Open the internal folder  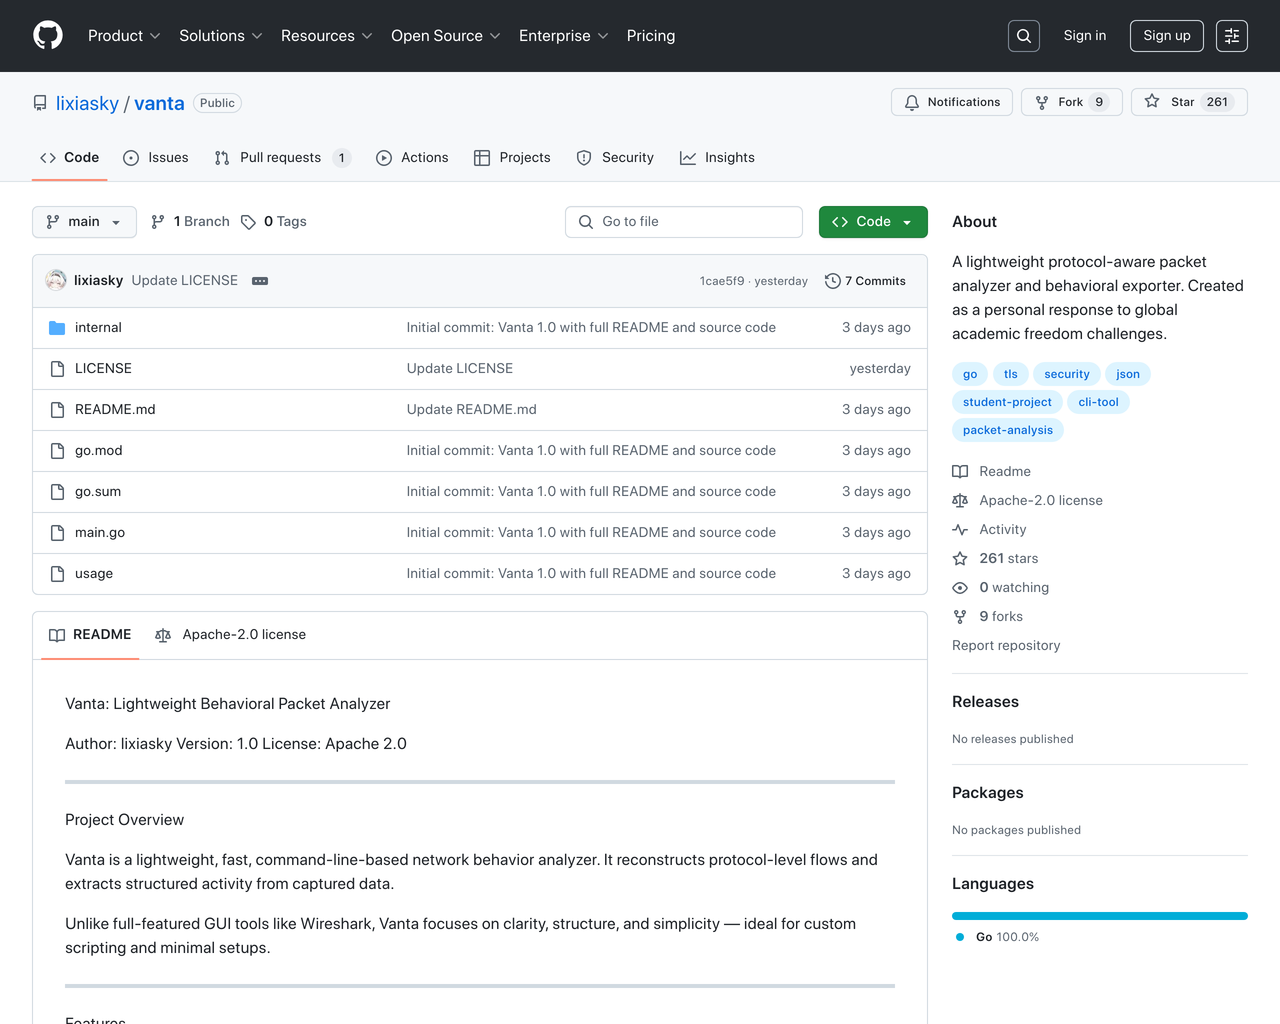click(x=98, y=328)
